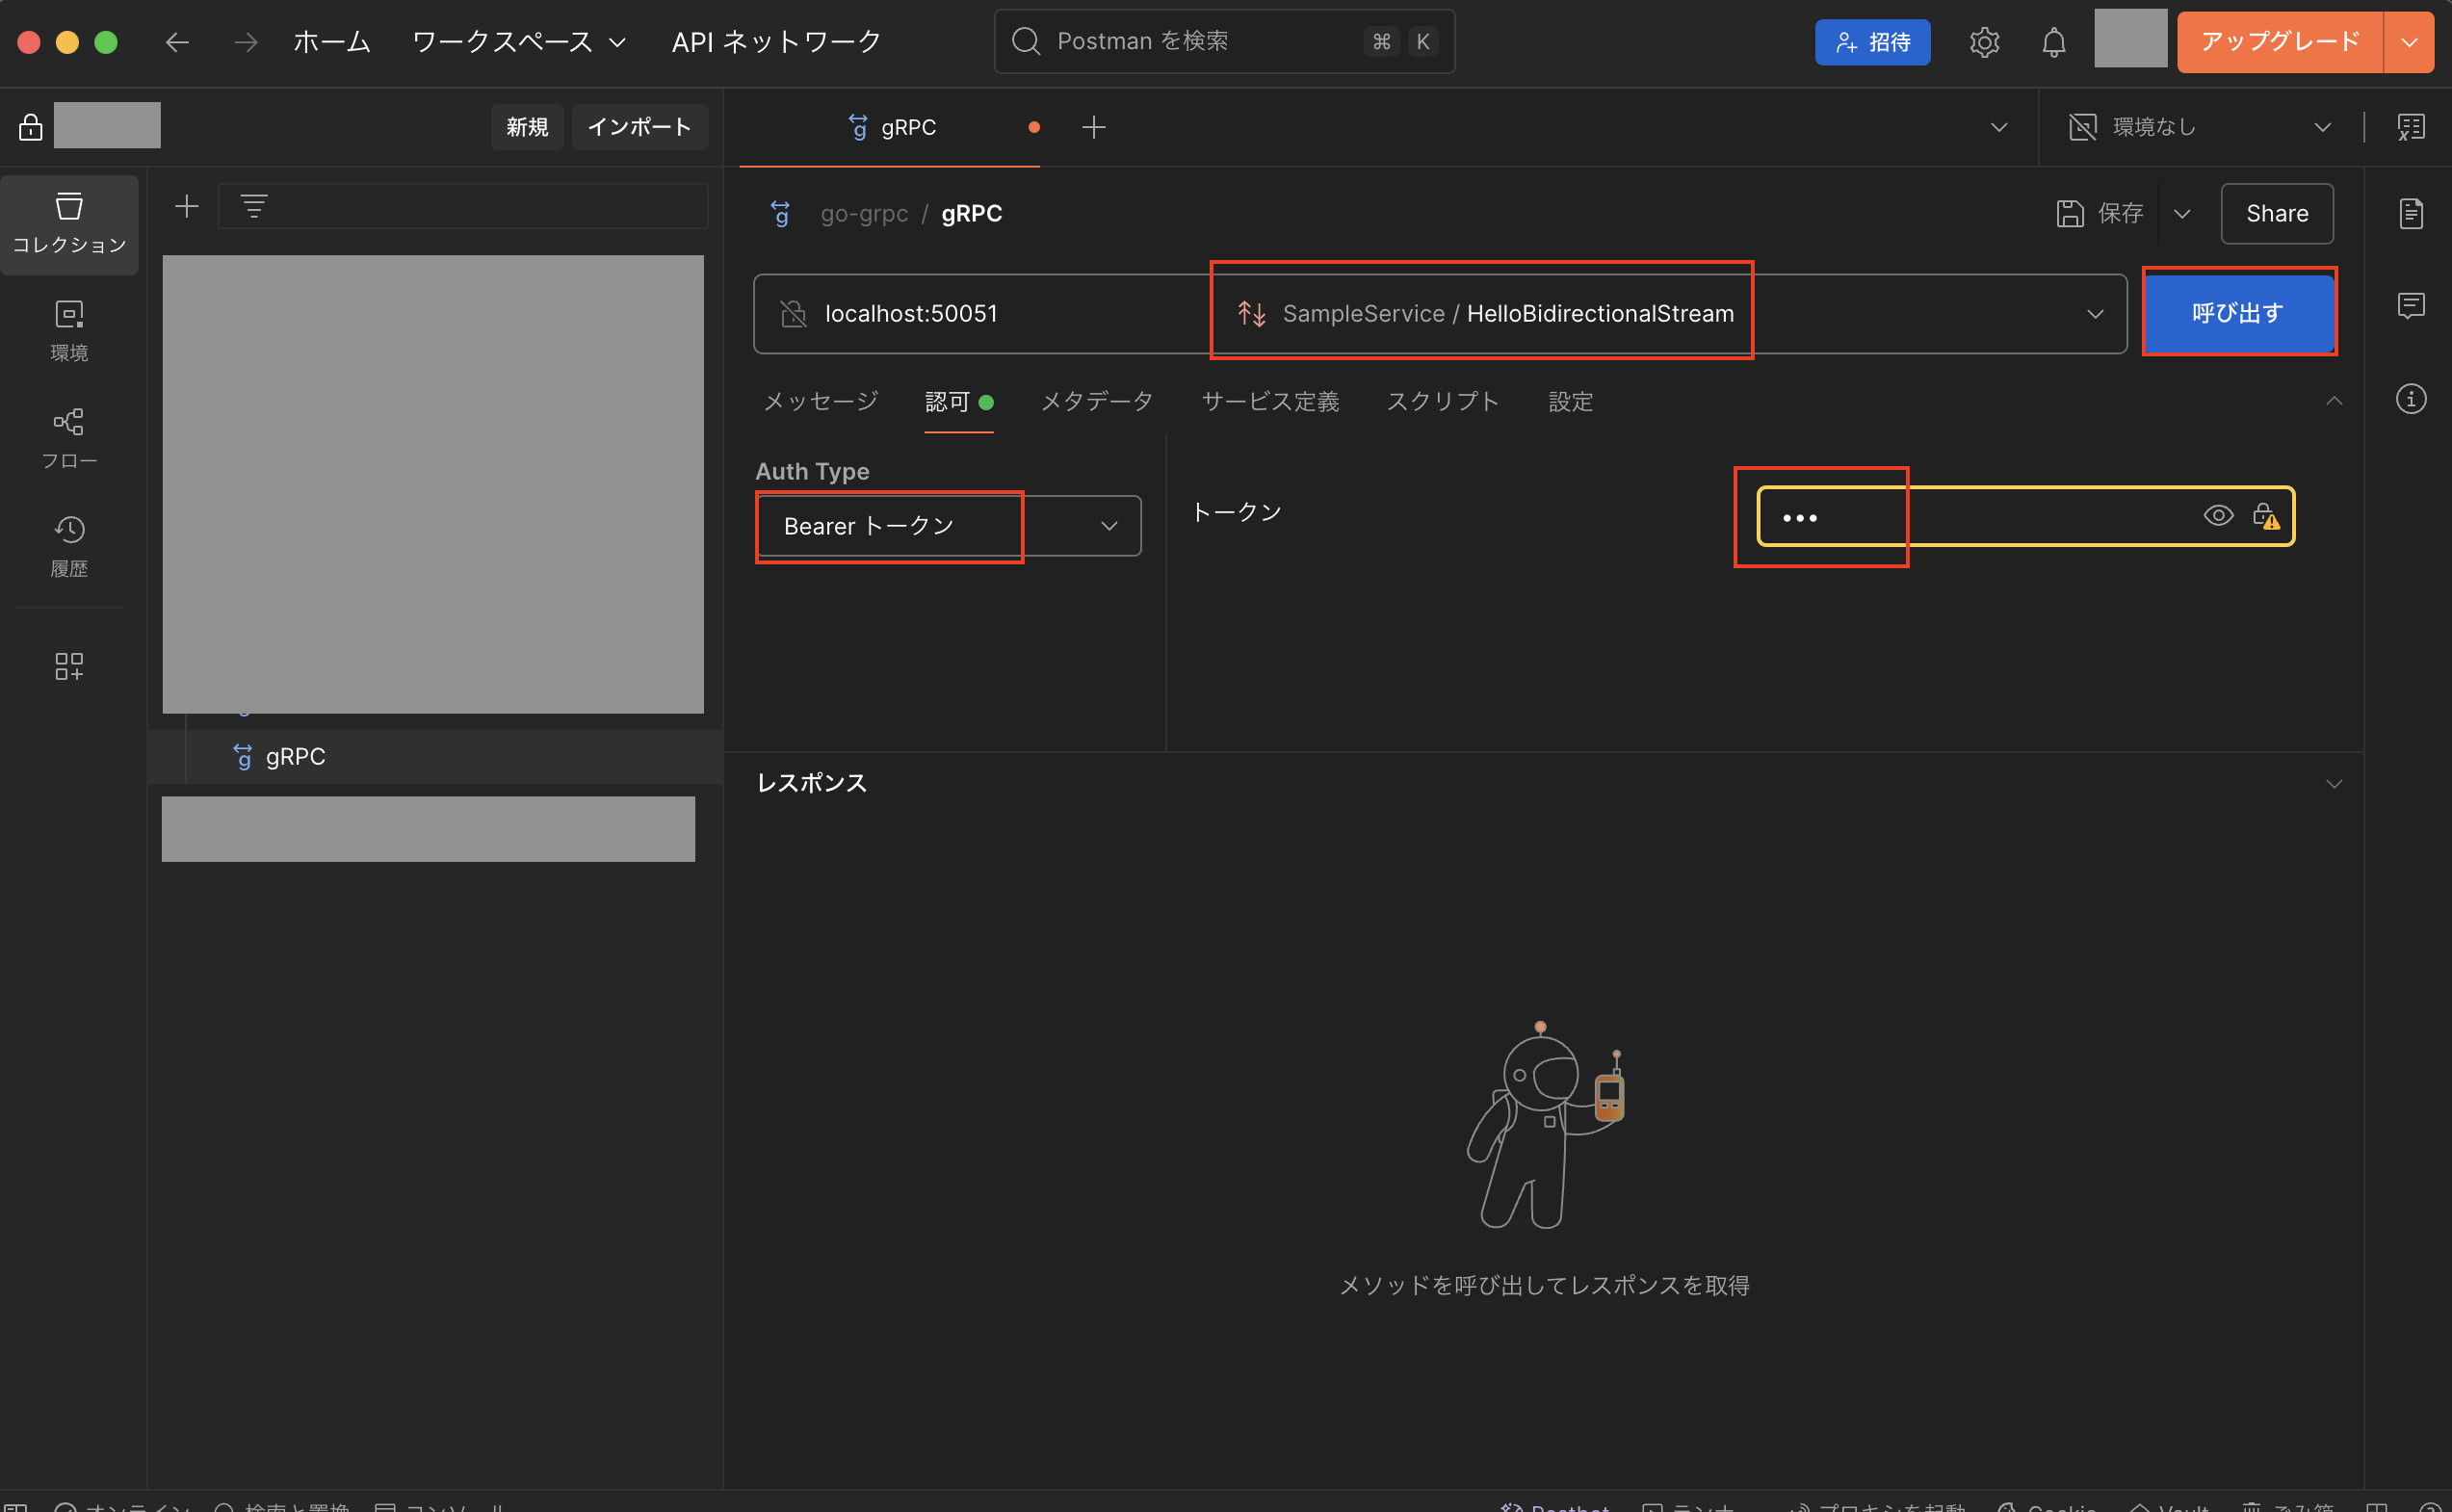Click the 保存 save button
The image size is (2452, 1512).
pos(2100,214)
